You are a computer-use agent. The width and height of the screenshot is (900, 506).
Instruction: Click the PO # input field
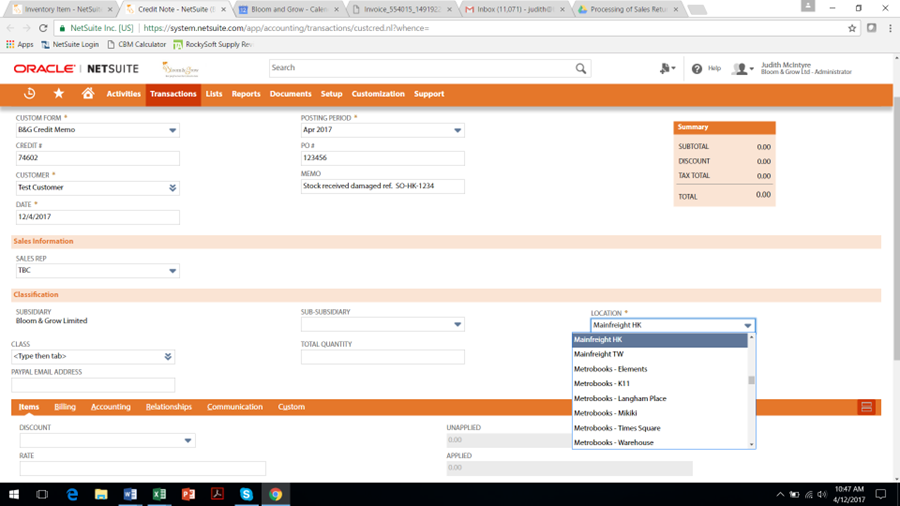click(x=382, y=158)
